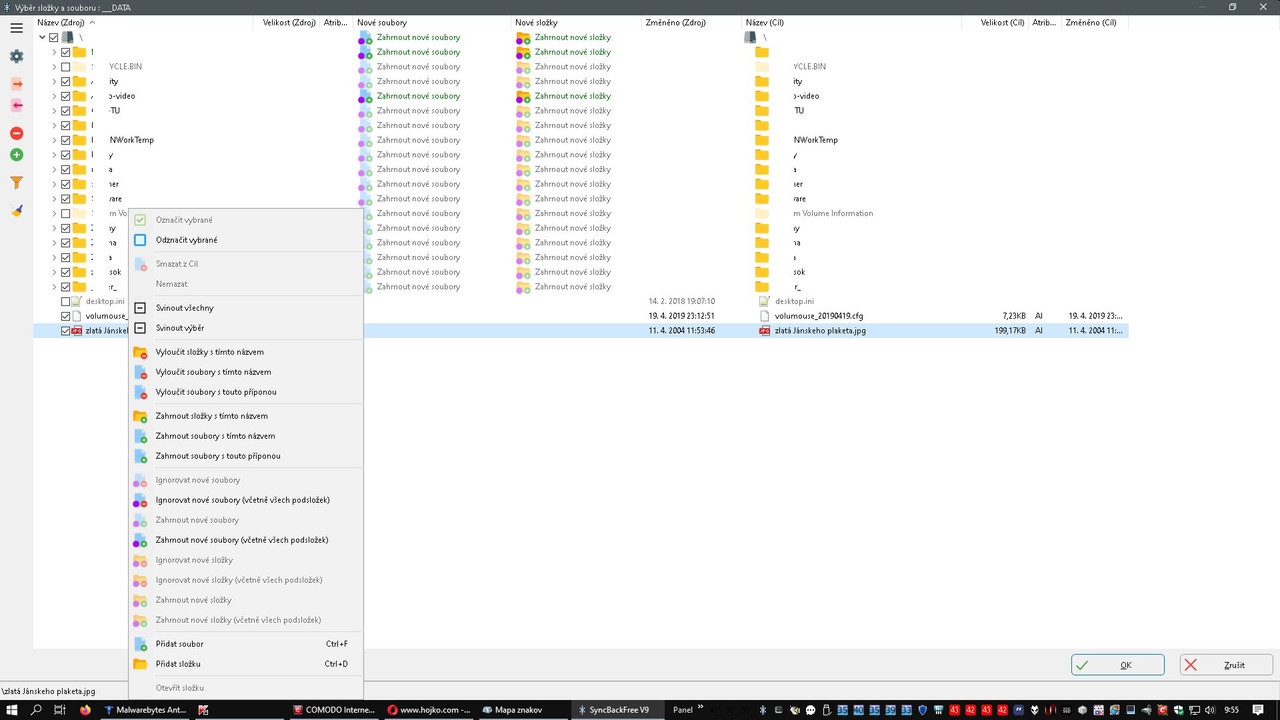The image size is (1280, 720).
Task: Click the JPG icon of destination zlatá Jánského plaketa.jpg
Action: pos(764,330)
